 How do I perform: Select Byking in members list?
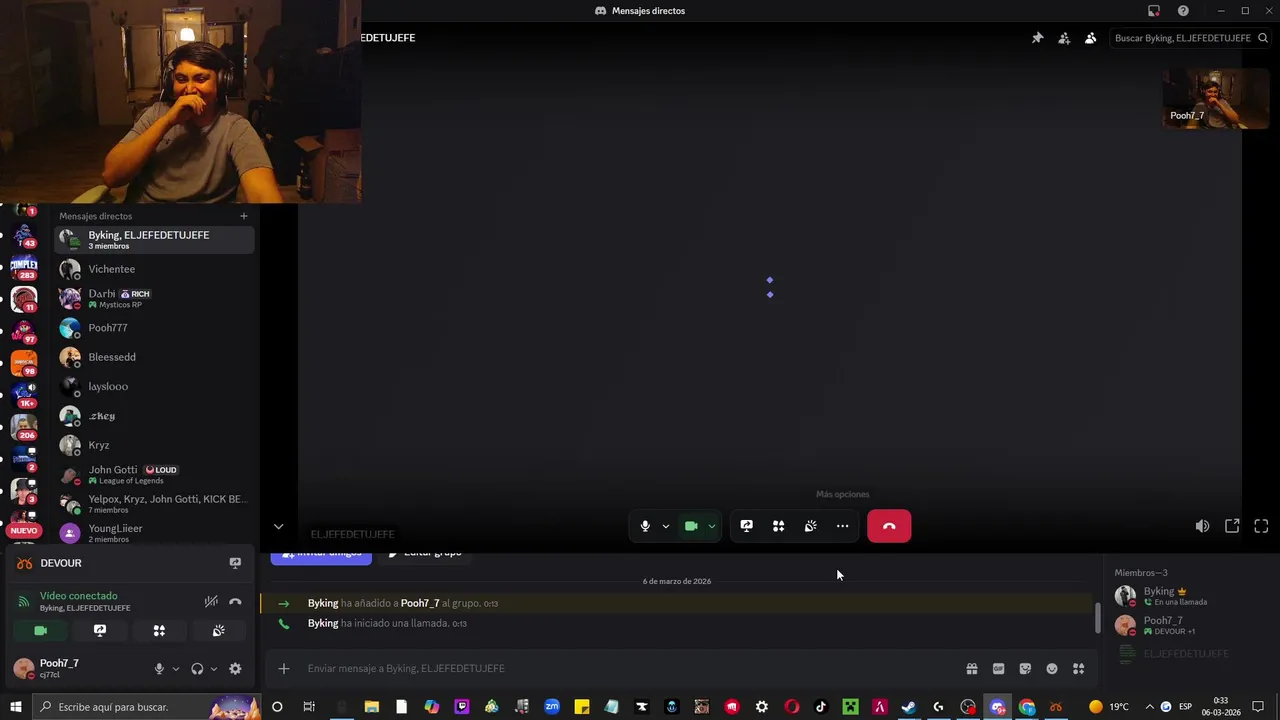[1191, 596]
